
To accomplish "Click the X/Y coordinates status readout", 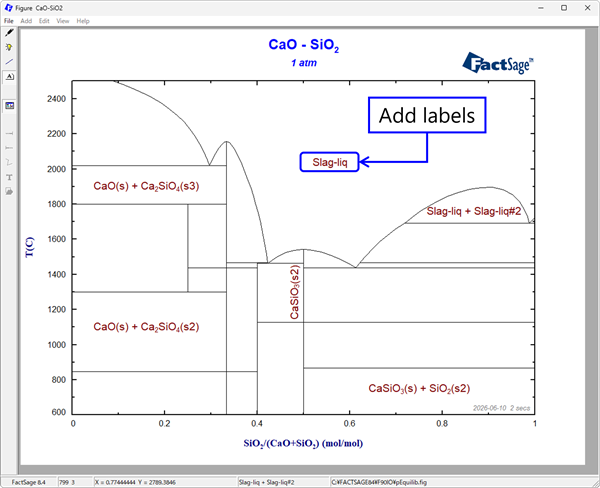I will 135,482.
